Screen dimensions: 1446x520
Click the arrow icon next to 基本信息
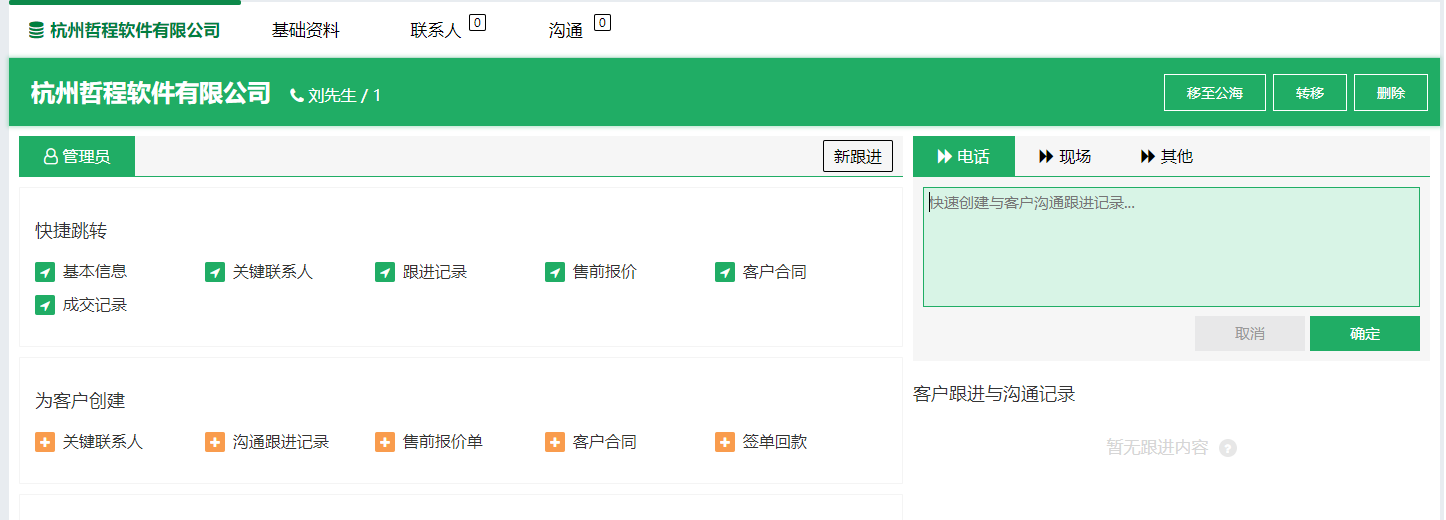[x=45, y=272]
